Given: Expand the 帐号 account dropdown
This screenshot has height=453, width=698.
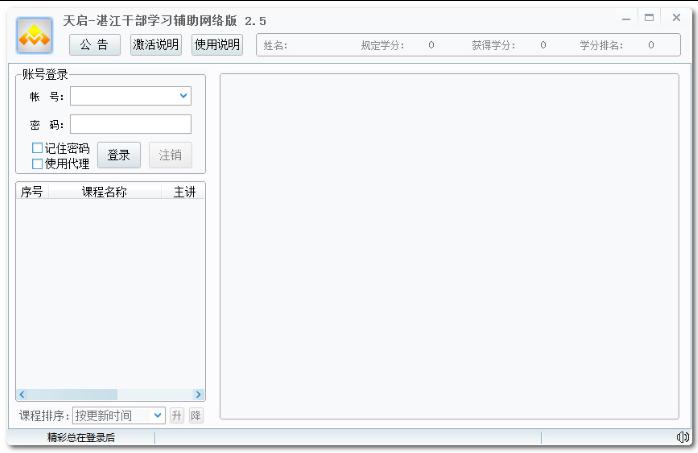Looking at the screenshot, I should tap(183, 96).
